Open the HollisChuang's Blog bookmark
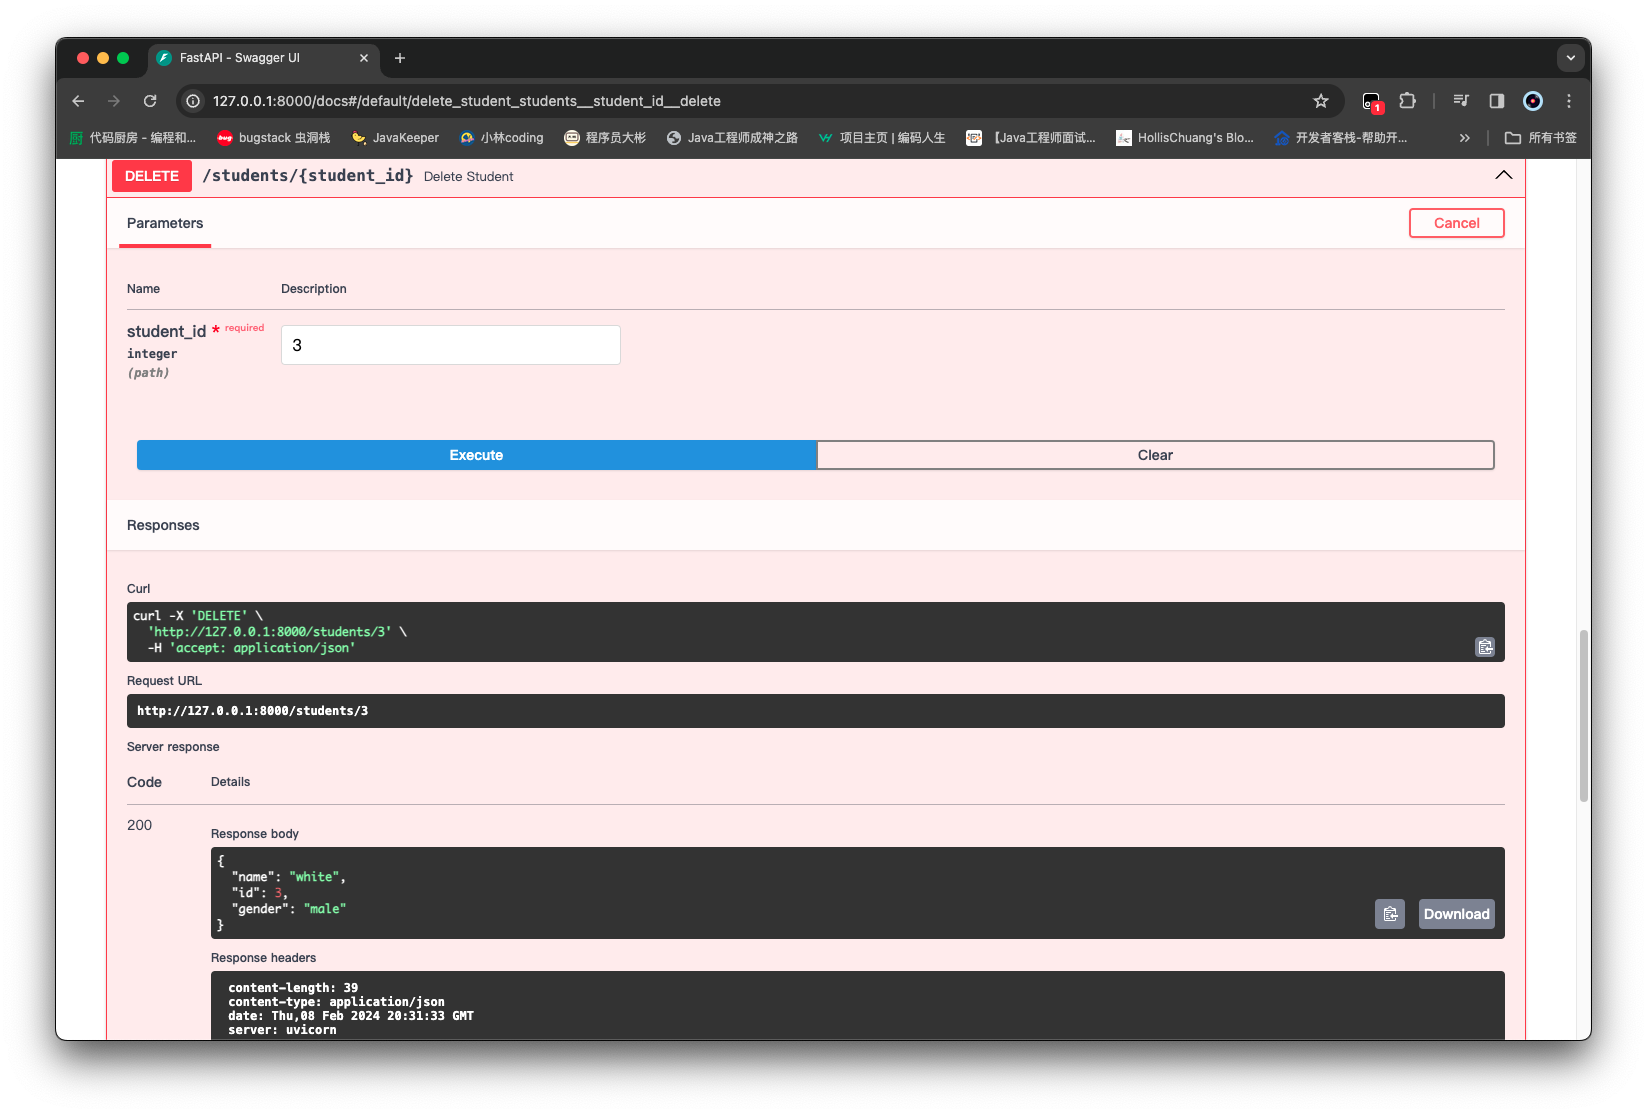 point(1185,138)
